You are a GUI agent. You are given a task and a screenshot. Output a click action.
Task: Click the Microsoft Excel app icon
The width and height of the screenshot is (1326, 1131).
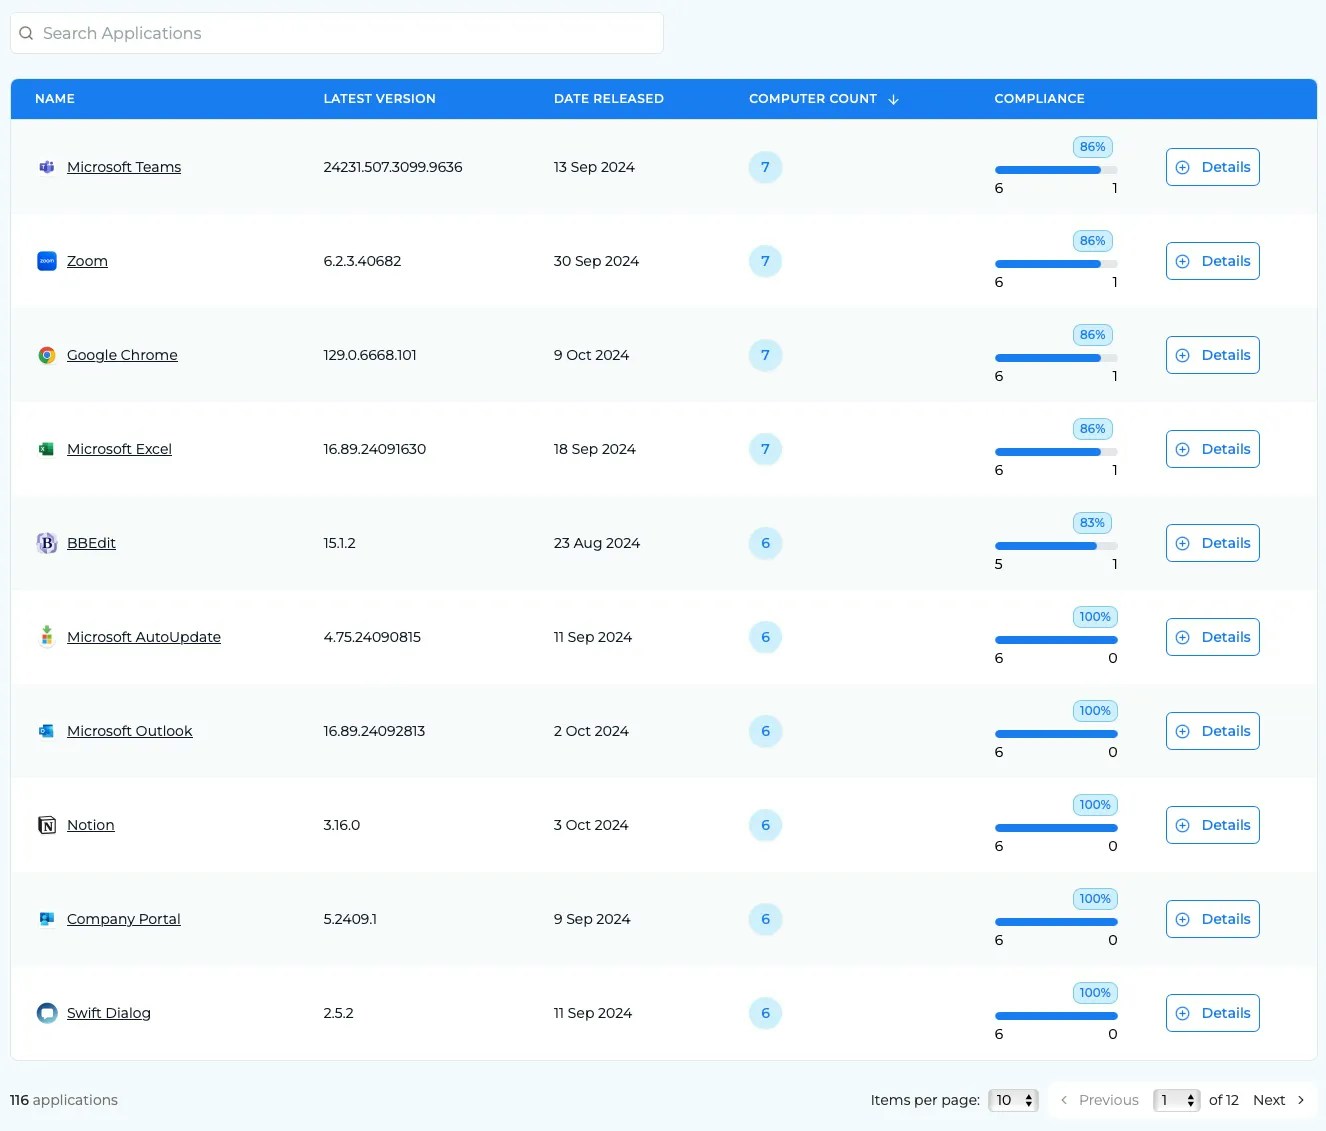(x=46, y=449)
